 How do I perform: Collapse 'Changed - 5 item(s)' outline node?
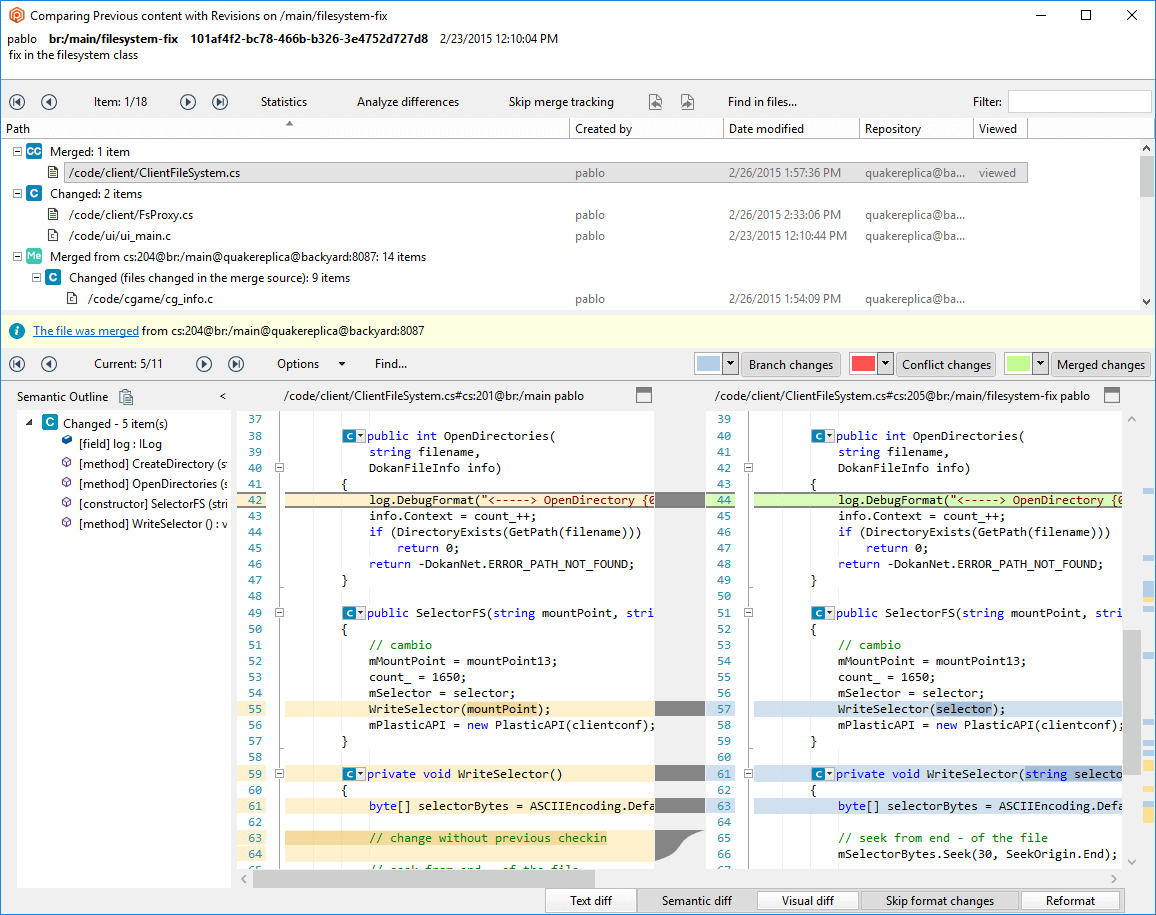[29, 423]
